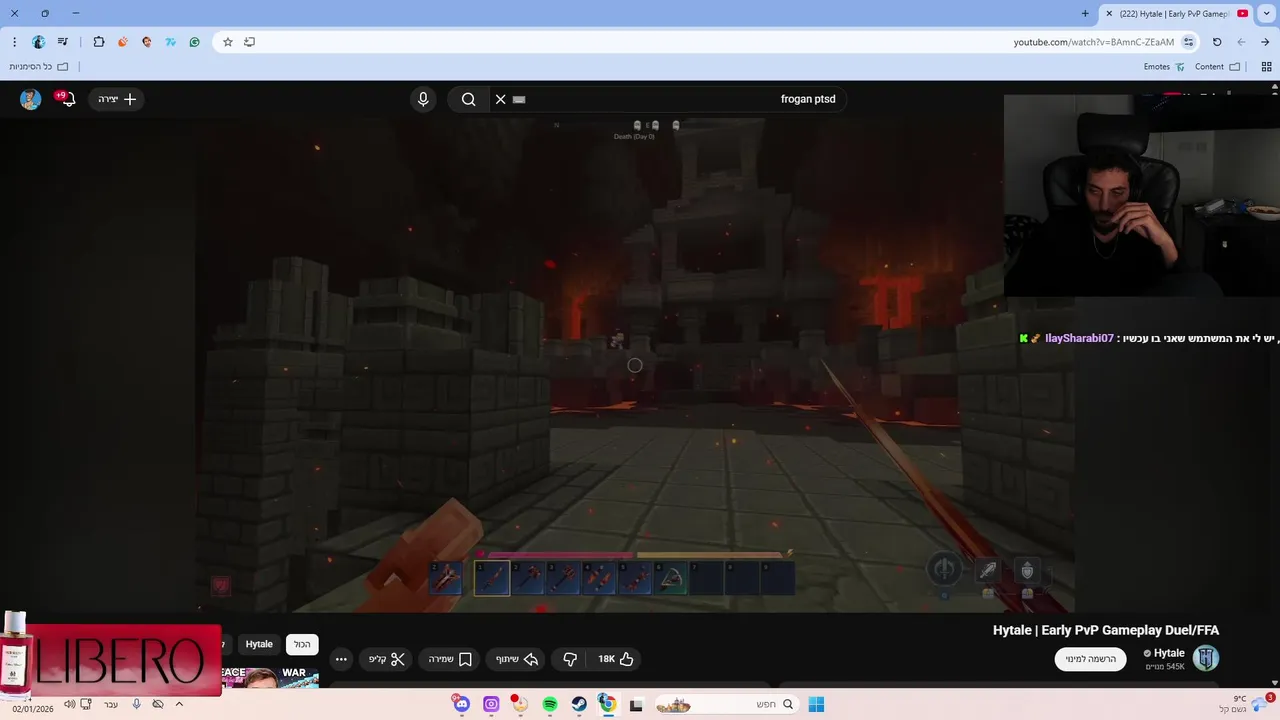The height and width of the screenshot is (720, 1280).
Task: Save the video to a playlist
Action: coord(450,659)
